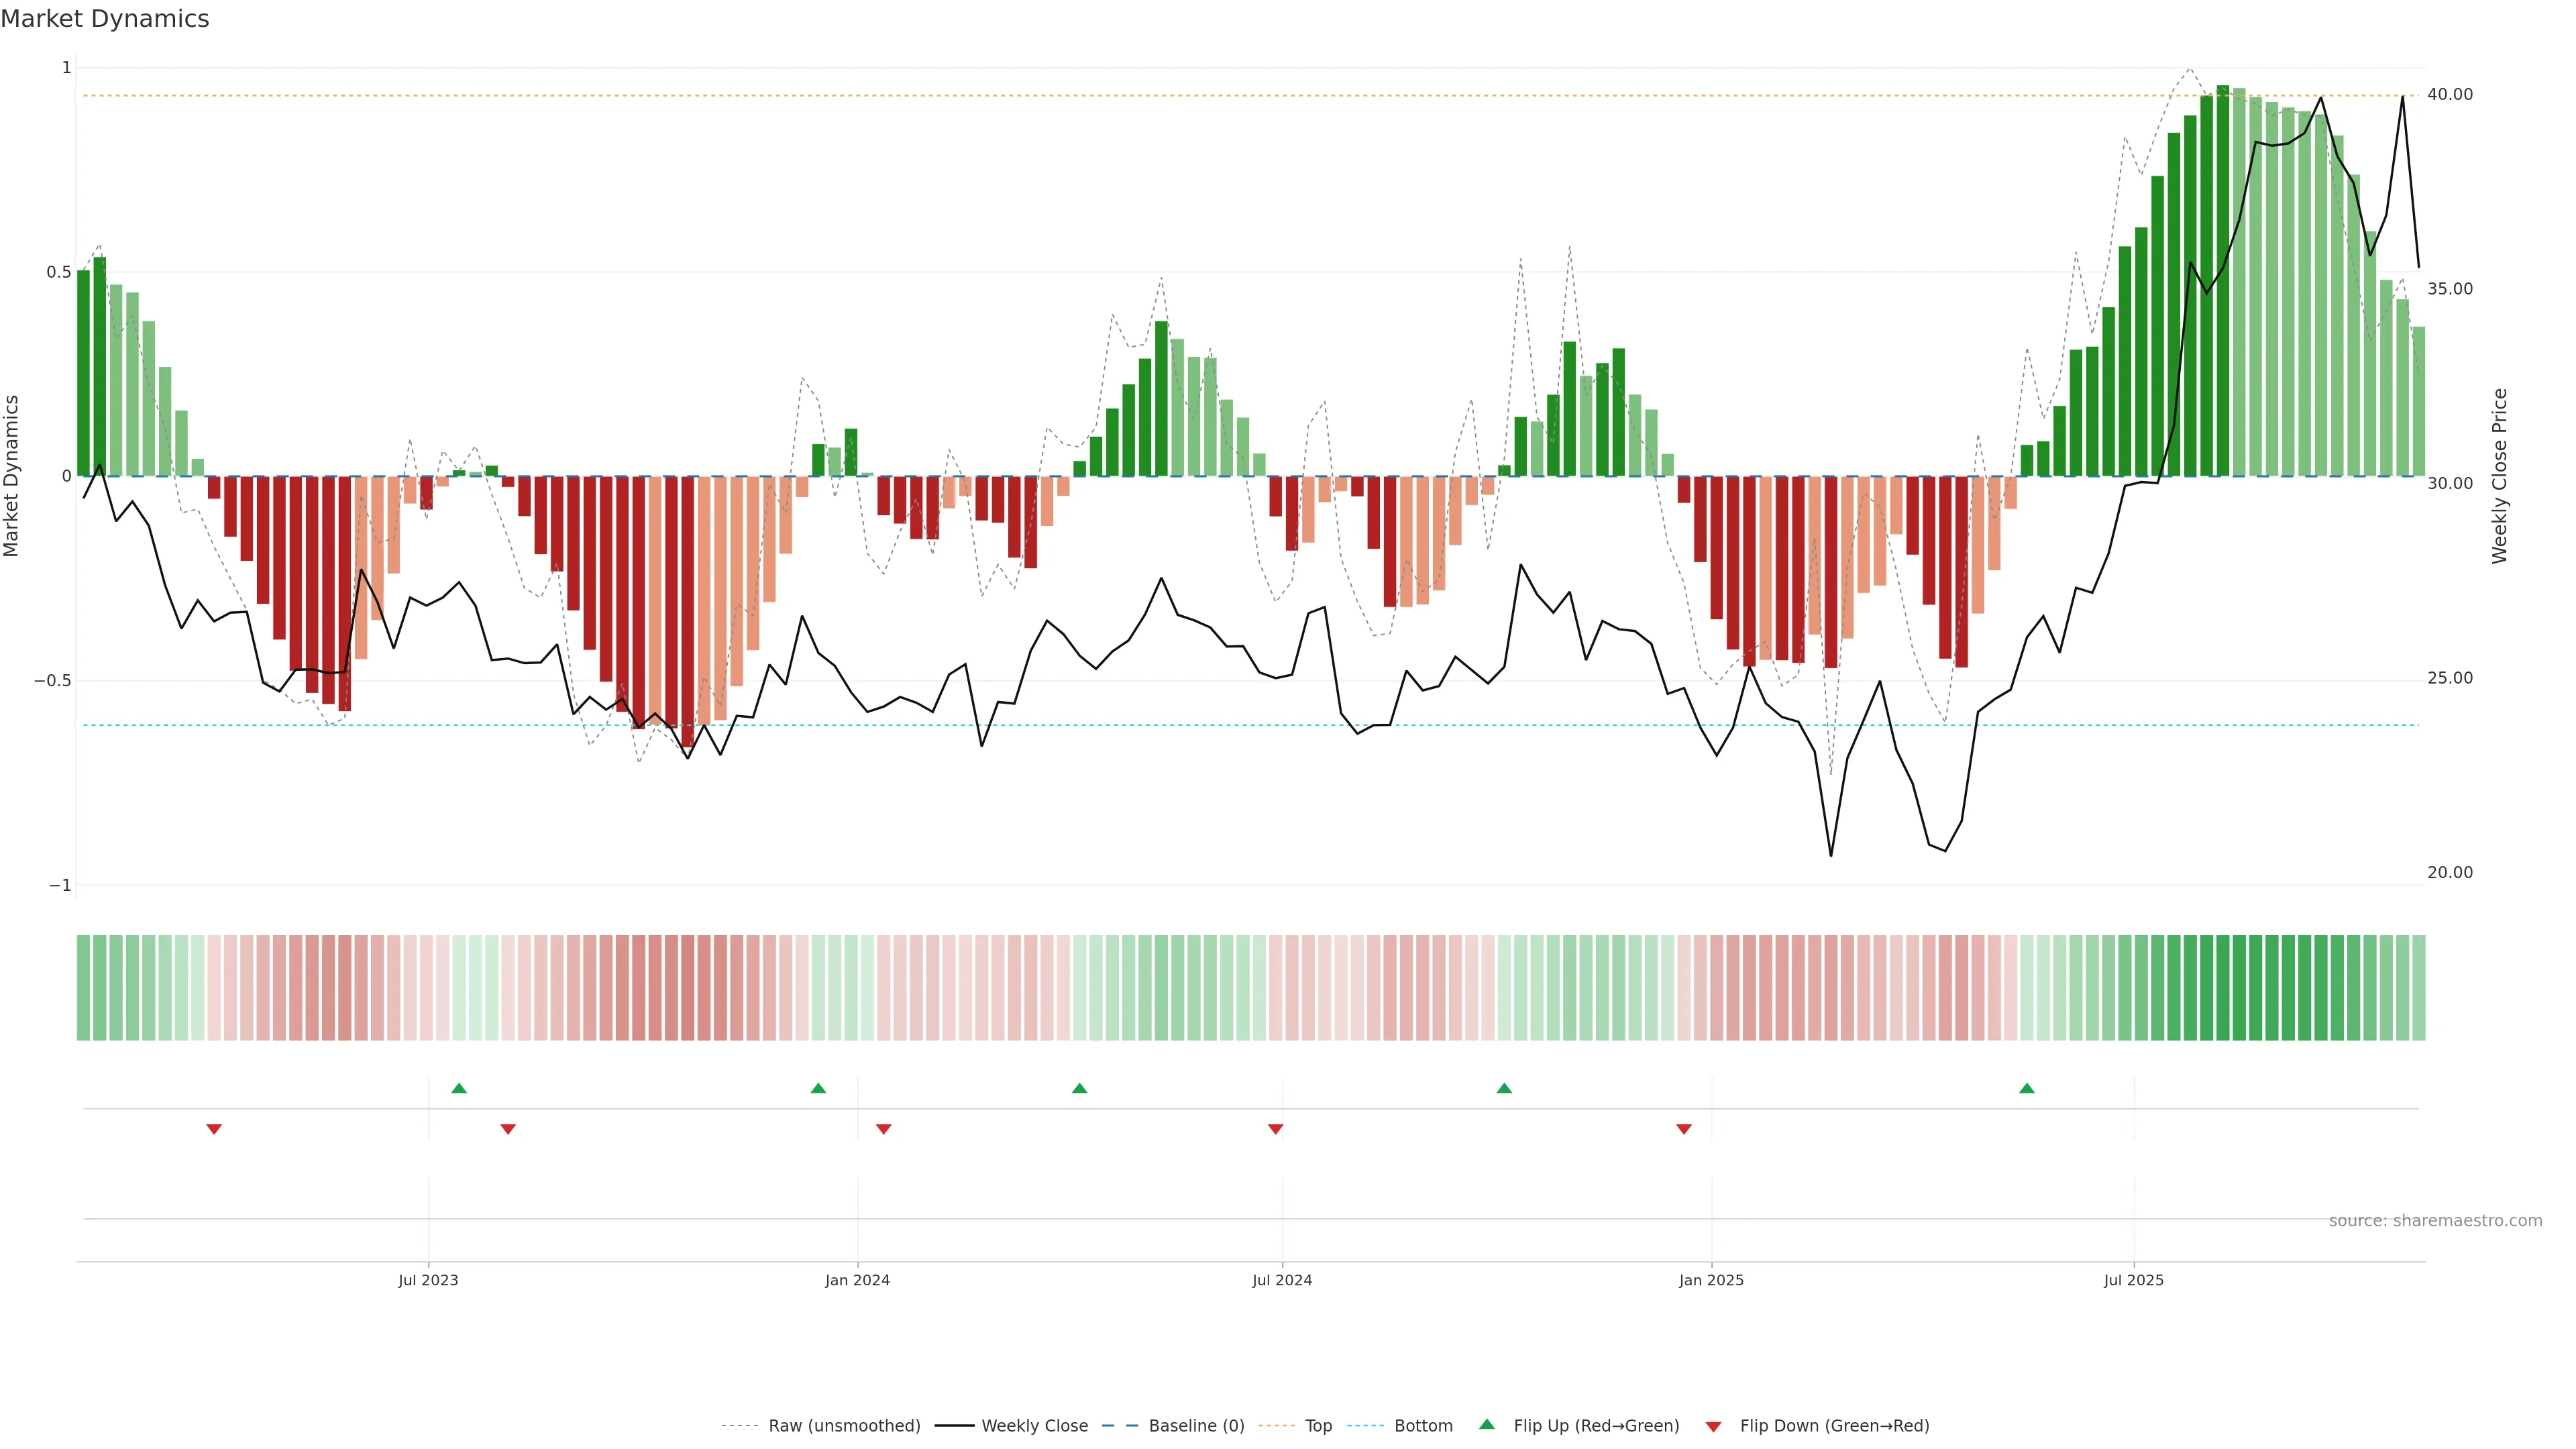Hide the Top threshold line via legend

[x=1318, y=1426]
